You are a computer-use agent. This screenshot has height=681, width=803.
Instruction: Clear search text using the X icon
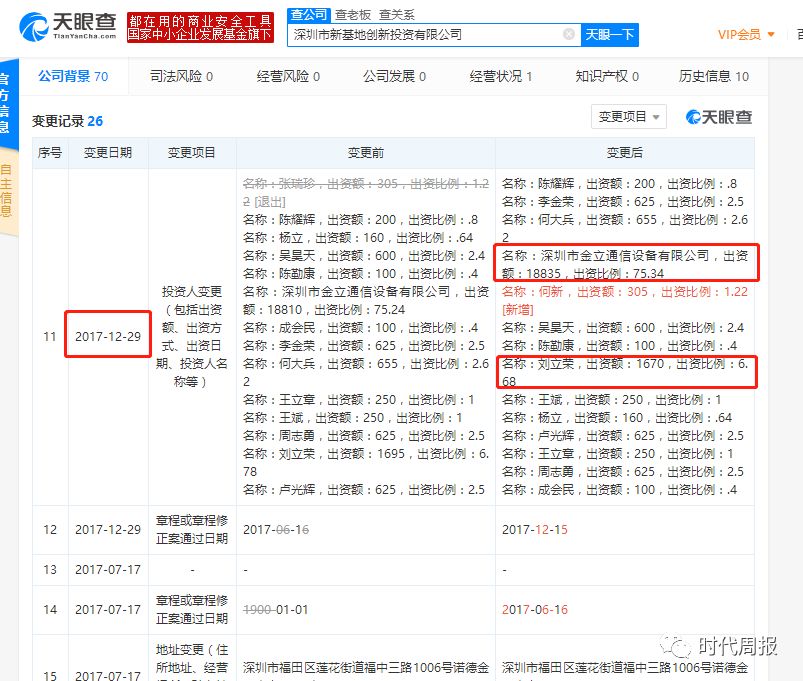570,33
